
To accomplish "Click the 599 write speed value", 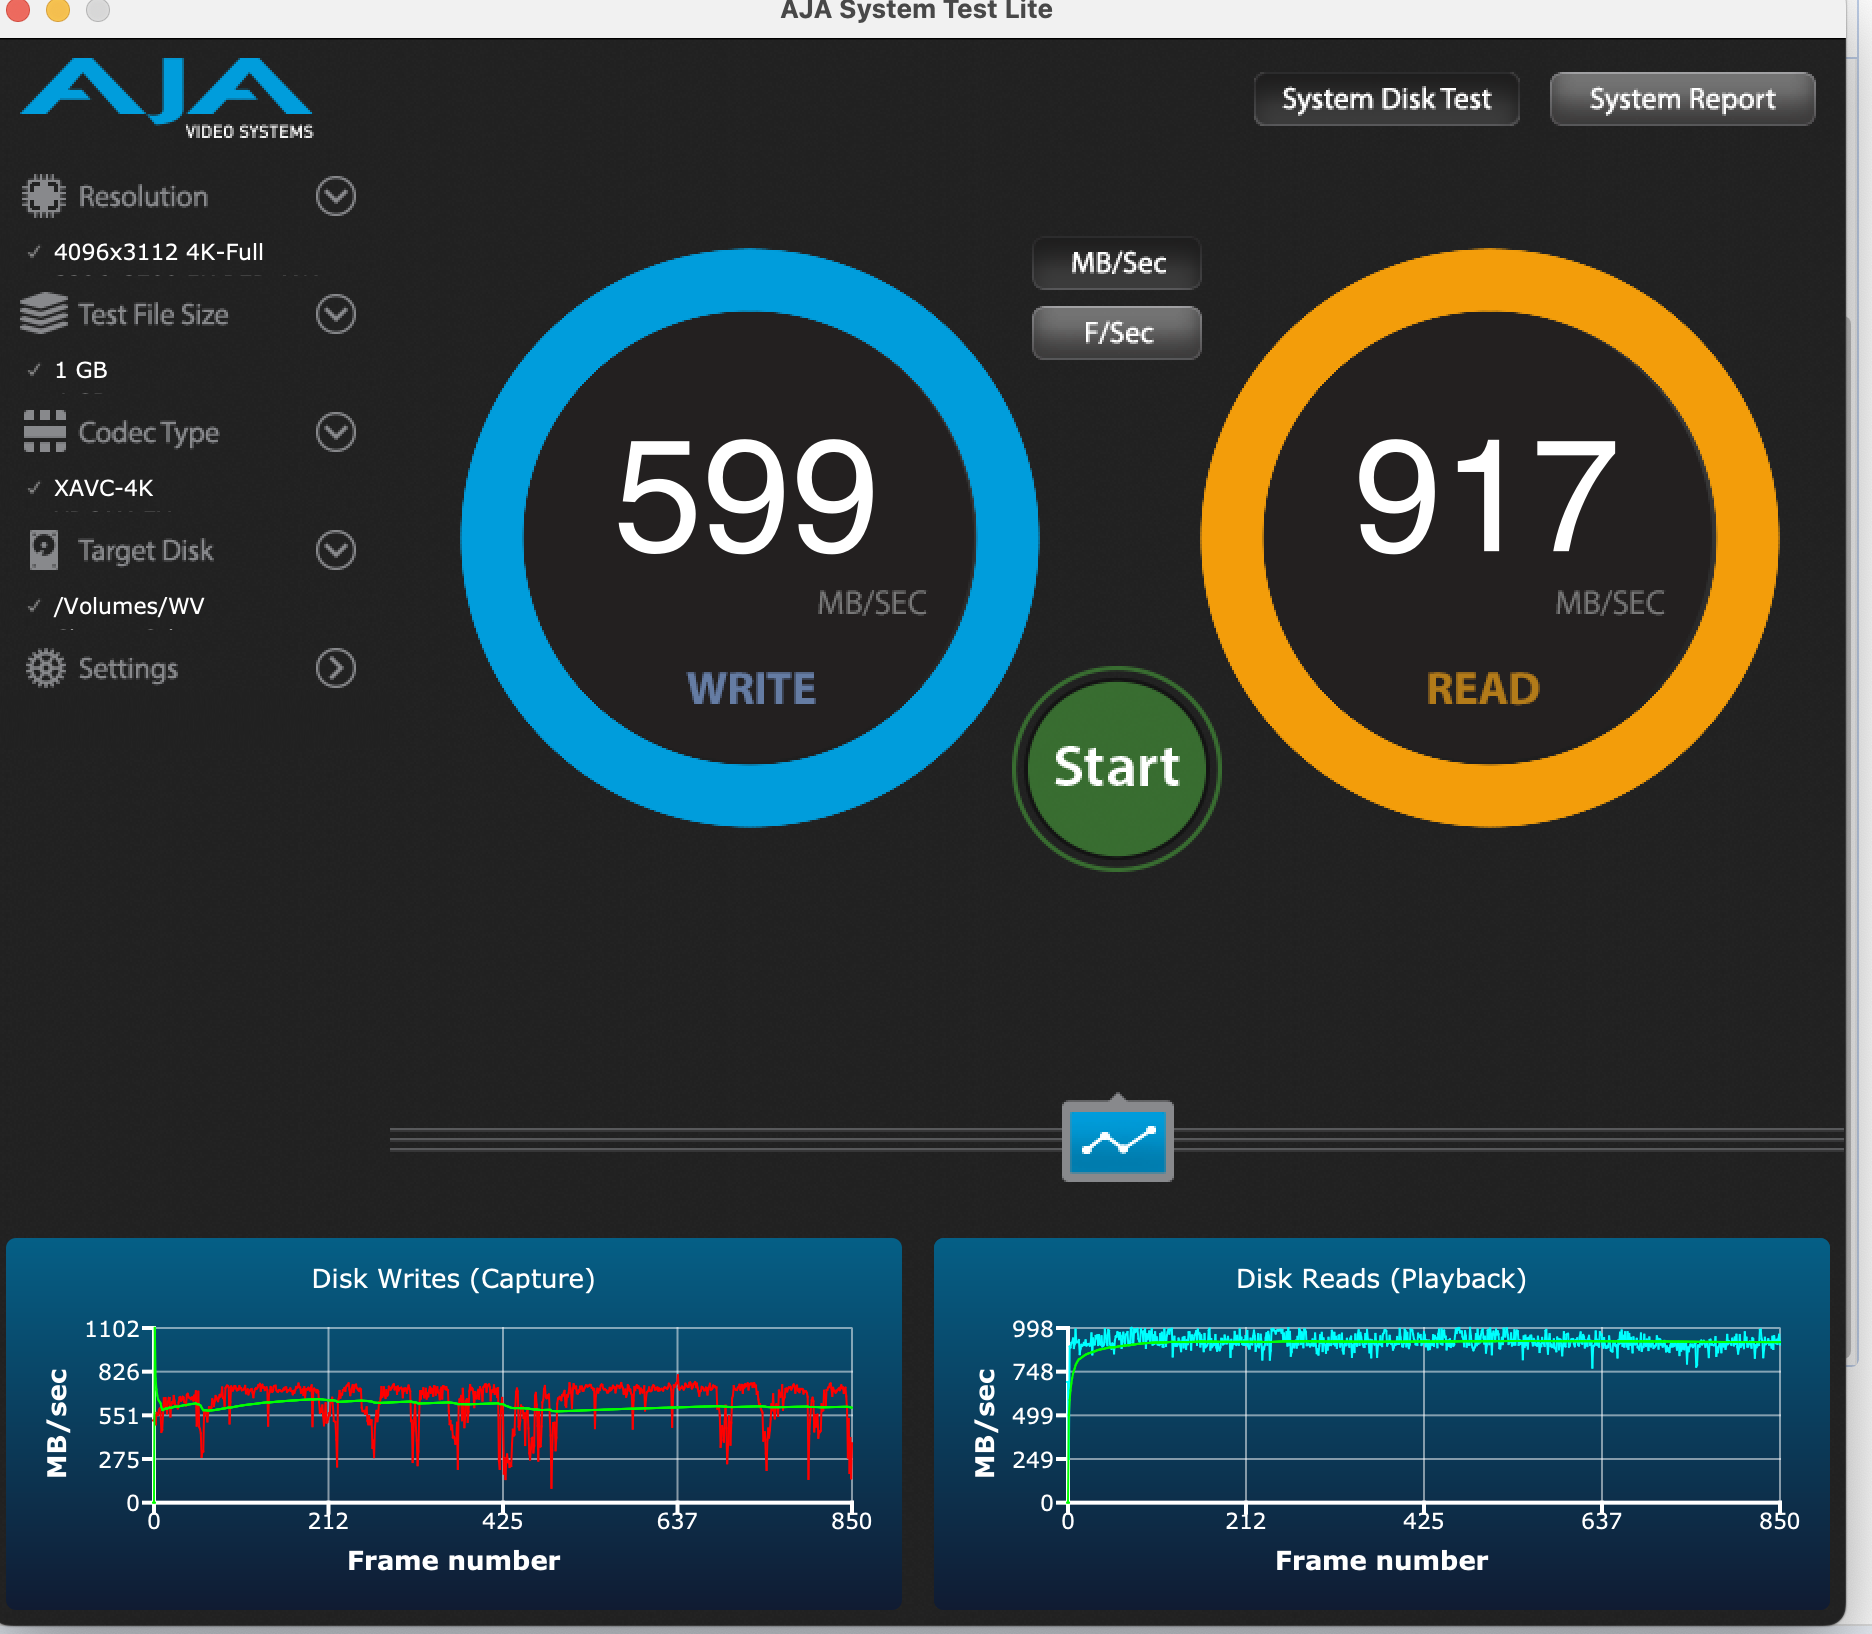I will pyautogui.click(x=746, y=497).
